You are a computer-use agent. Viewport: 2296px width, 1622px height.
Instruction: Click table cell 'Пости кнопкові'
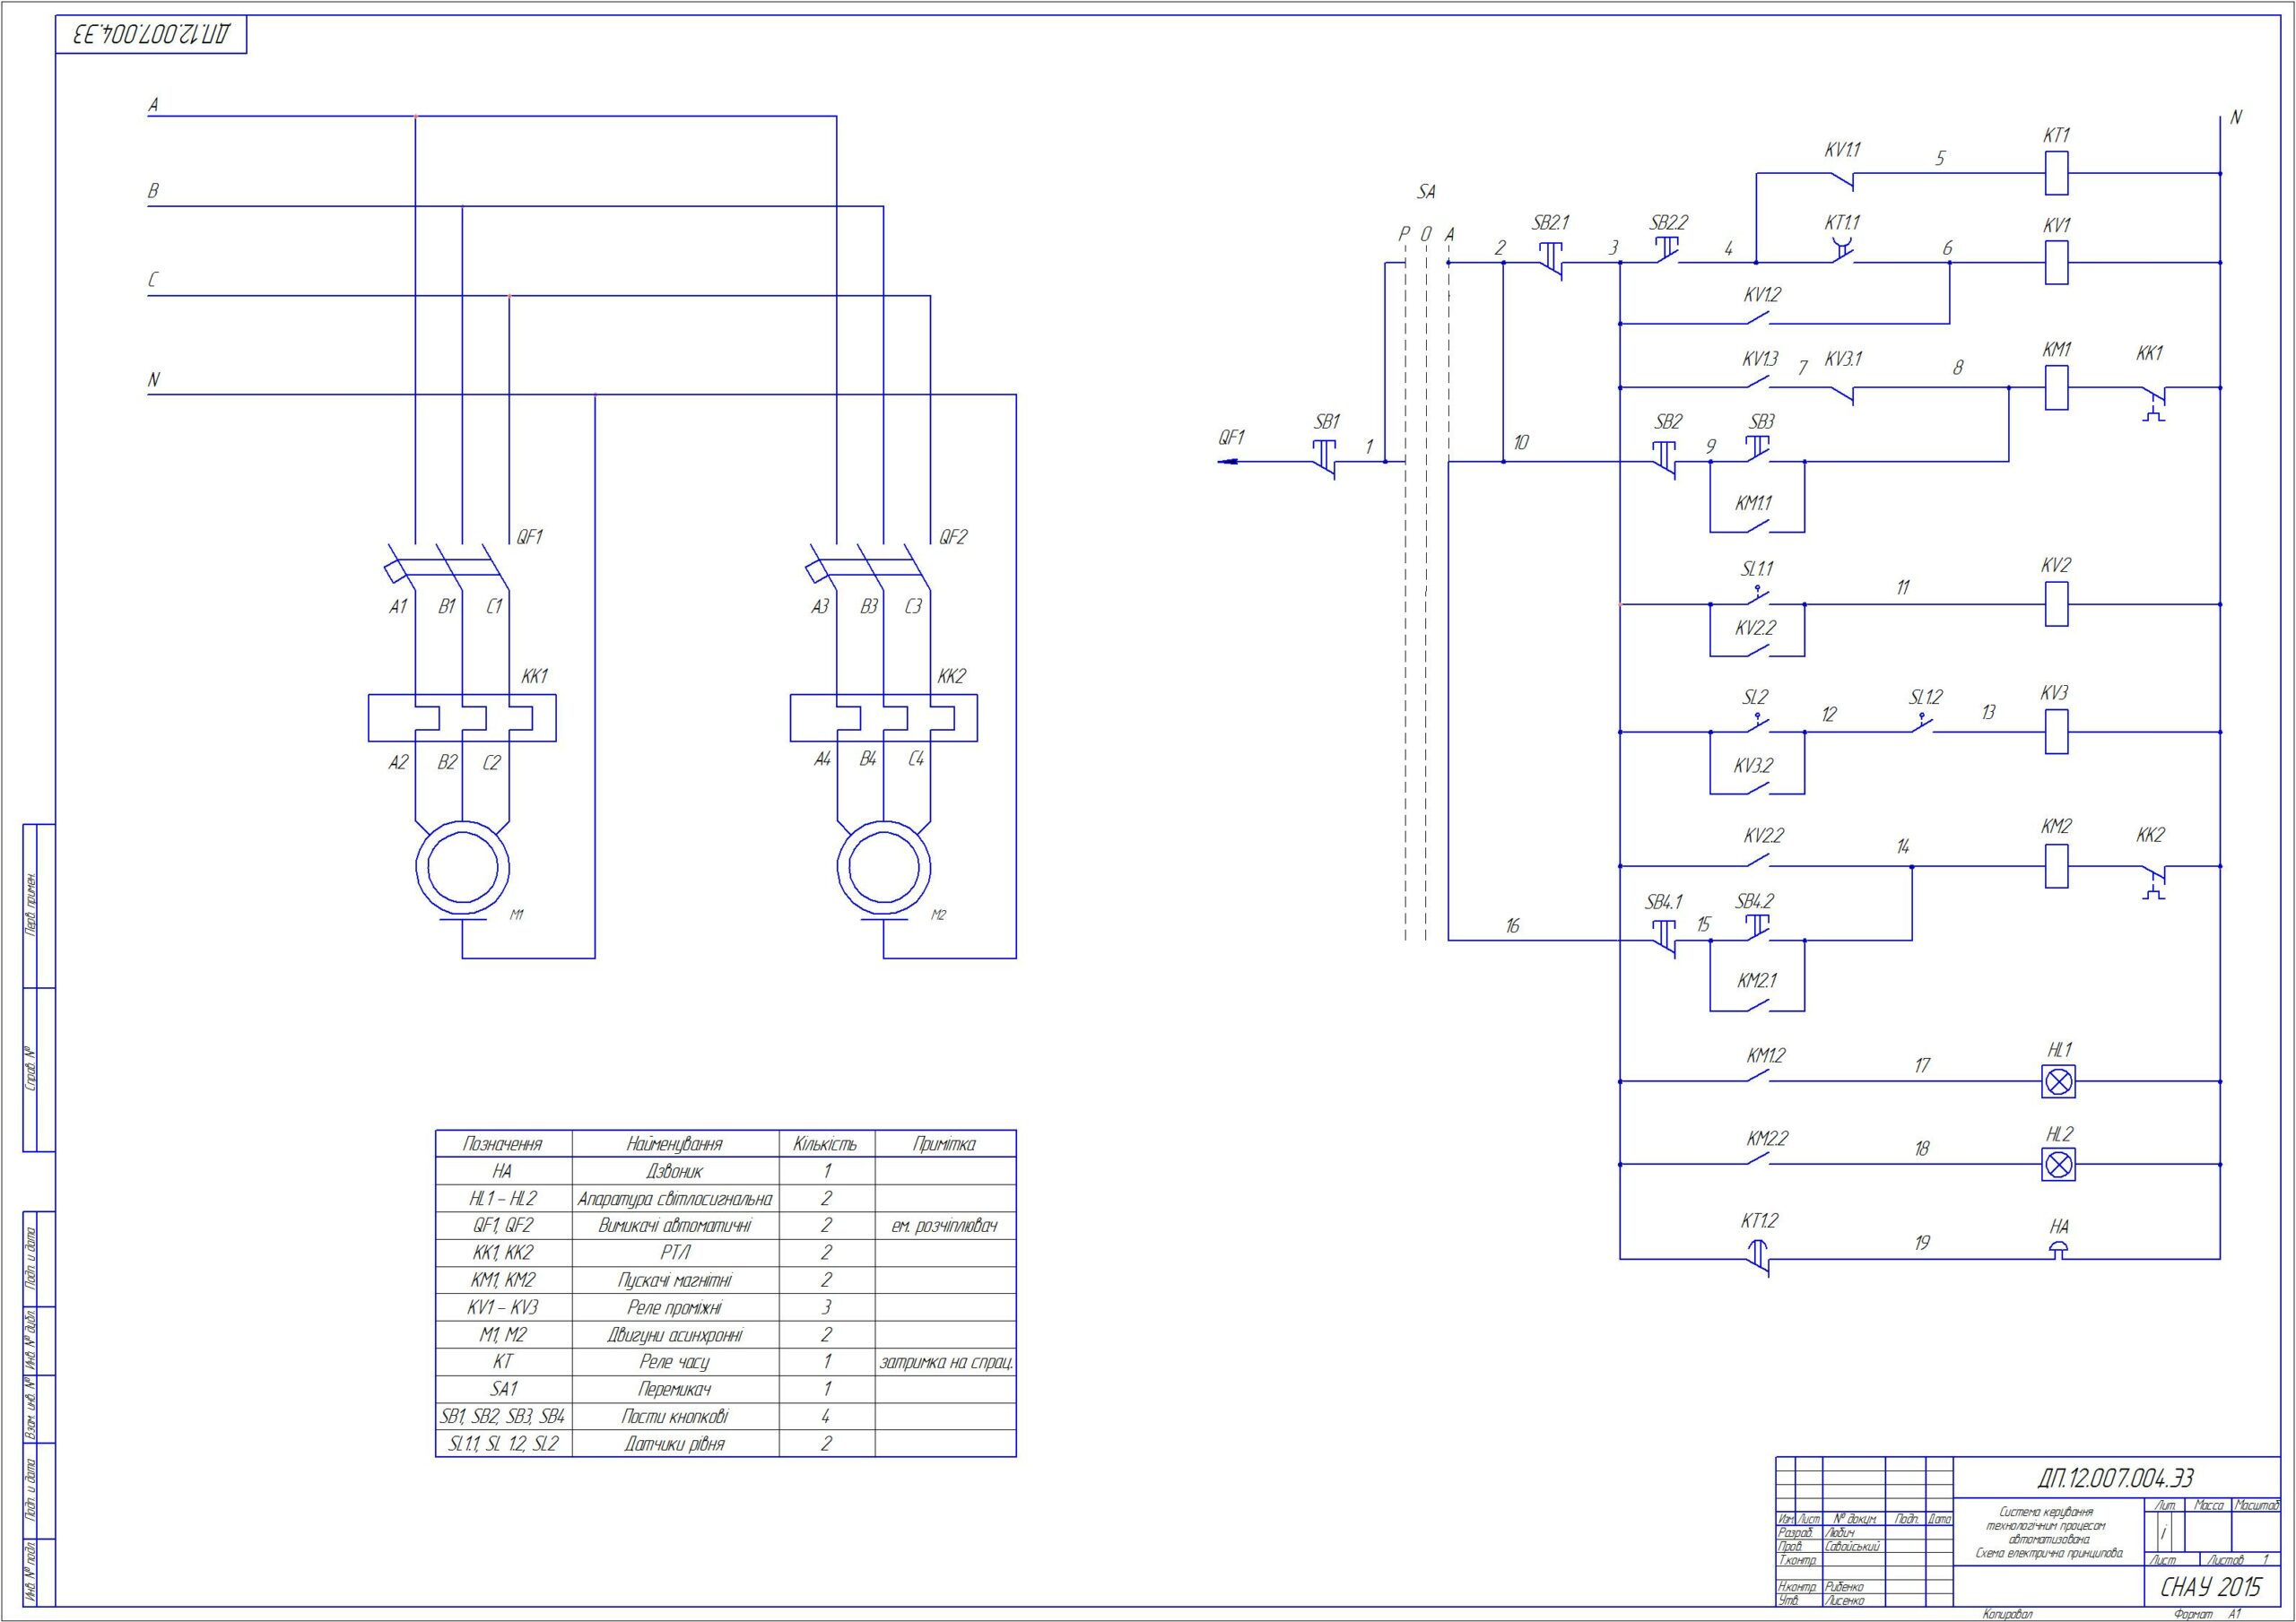tap(675, 1416)
